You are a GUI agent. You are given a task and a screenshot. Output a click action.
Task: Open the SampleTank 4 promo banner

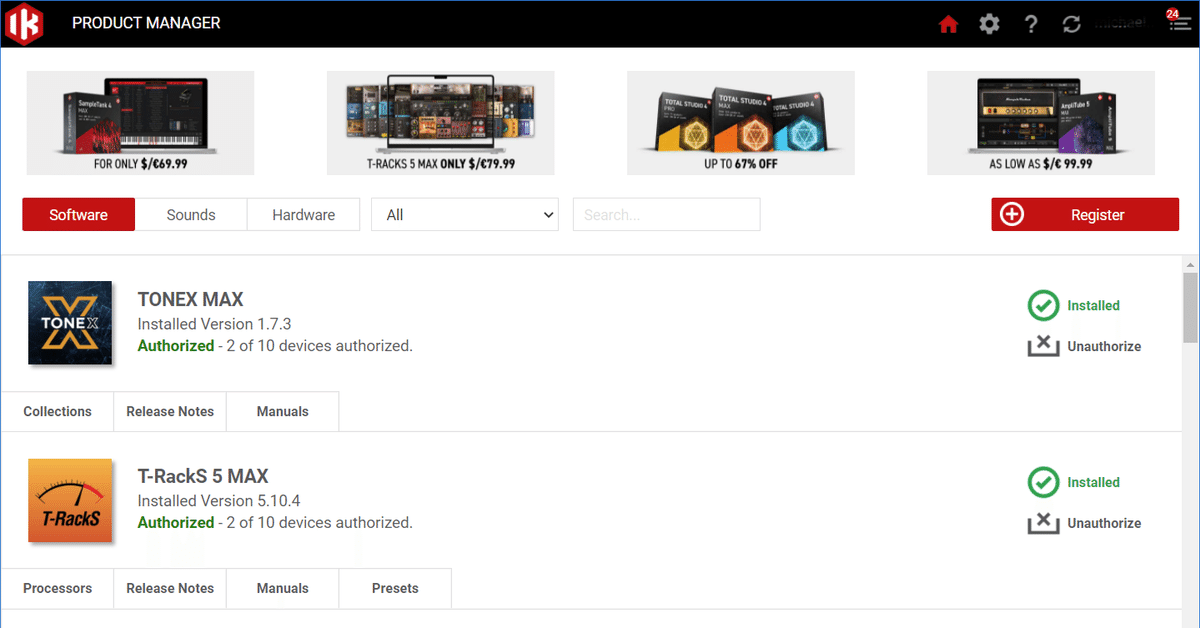(140, 122)
